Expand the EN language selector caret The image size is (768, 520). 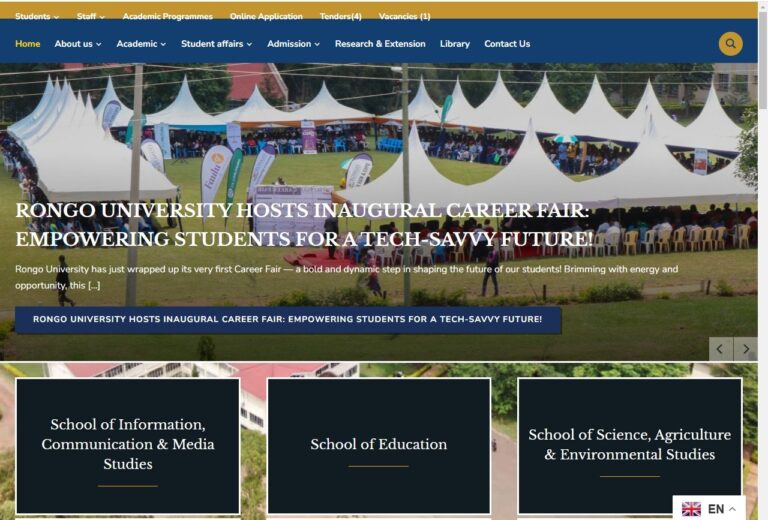pyautogui.click(x=732, y=509)
